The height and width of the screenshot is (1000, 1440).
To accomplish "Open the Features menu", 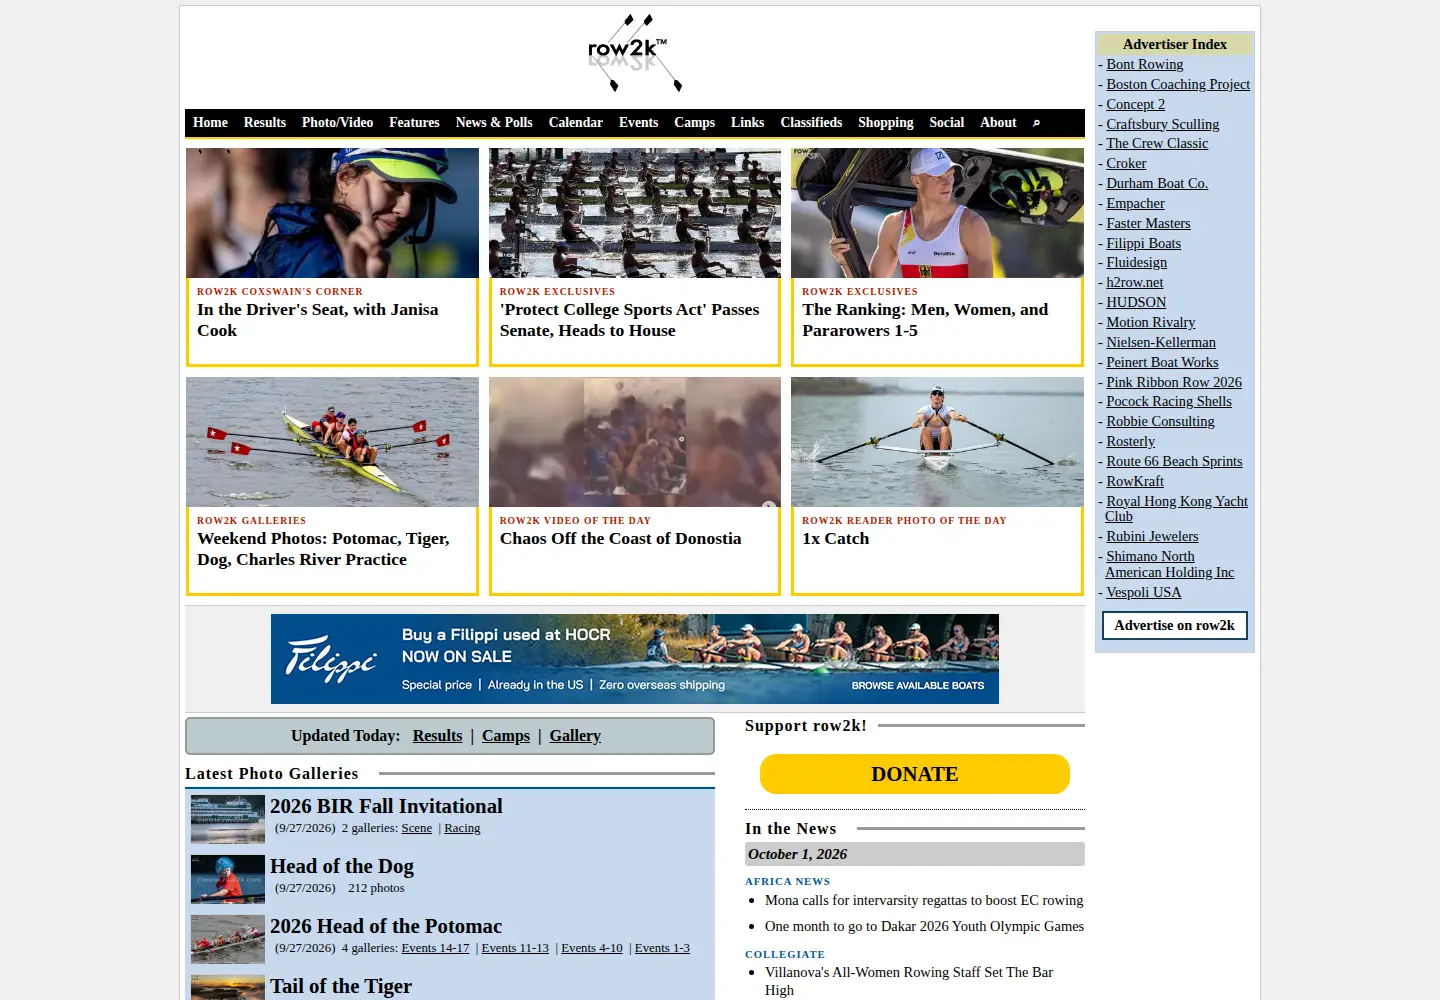I will pos(414,122).
